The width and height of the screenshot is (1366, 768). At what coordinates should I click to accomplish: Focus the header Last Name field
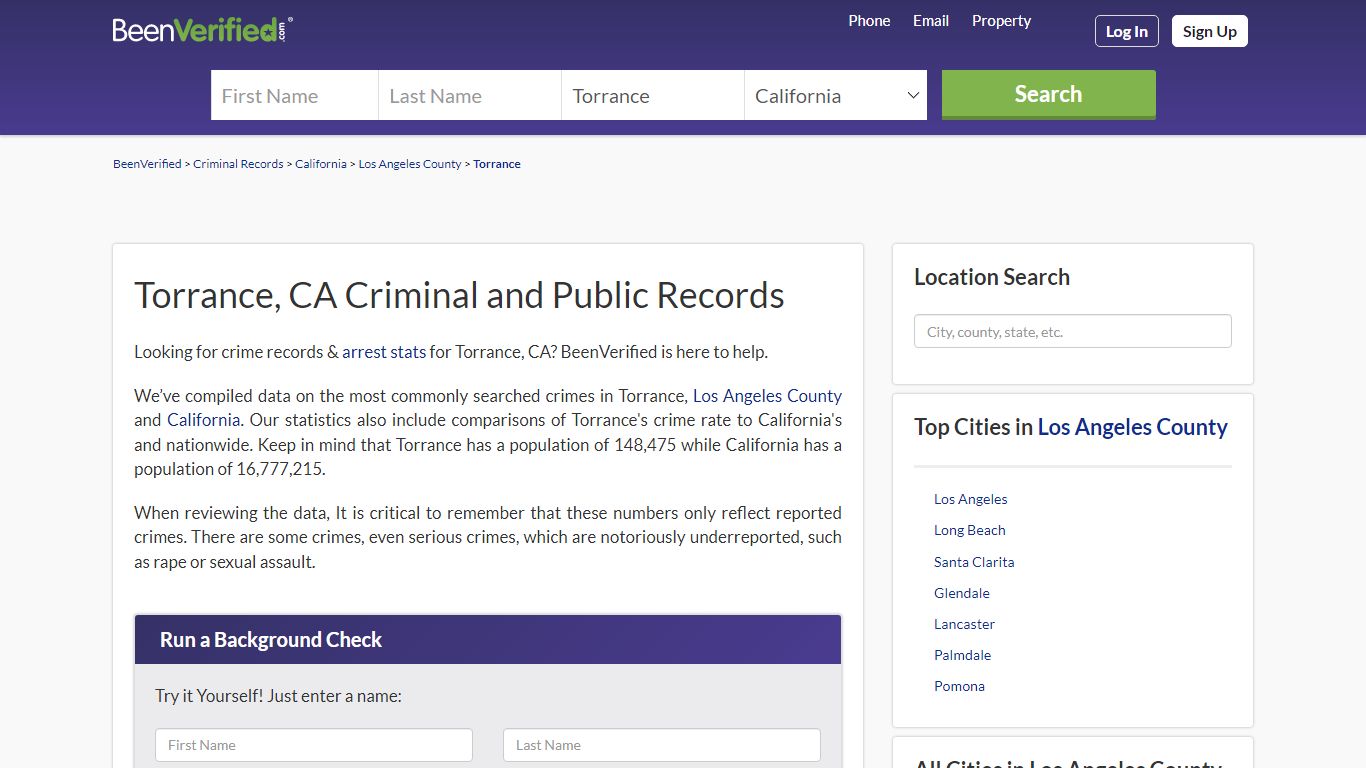point(470,95)
